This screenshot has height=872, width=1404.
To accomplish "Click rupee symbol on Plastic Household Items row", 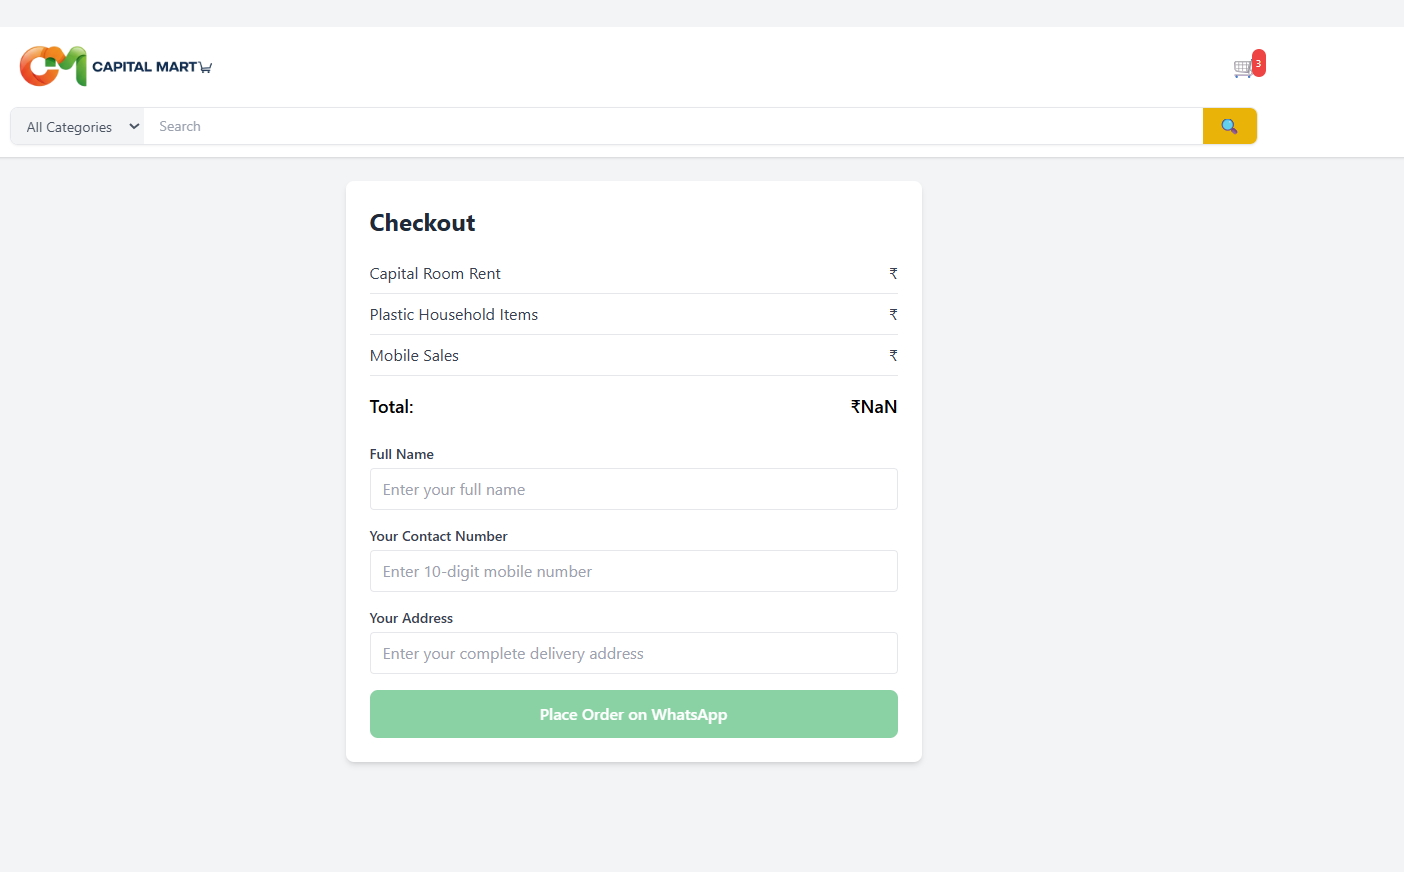I will coord(893,314).
